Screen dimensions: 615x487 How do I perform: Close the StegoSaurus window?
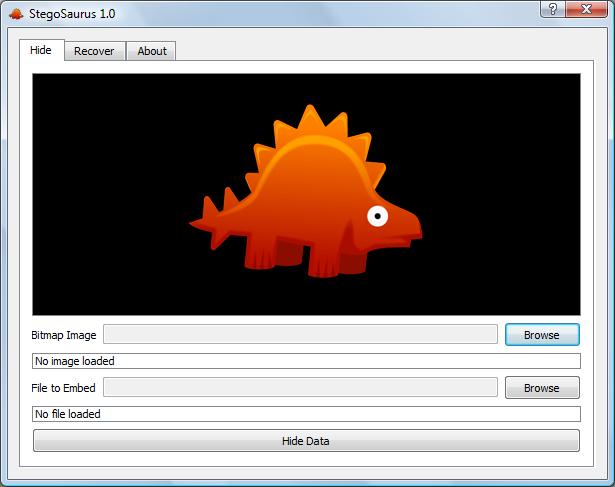[x=586, y=9]
